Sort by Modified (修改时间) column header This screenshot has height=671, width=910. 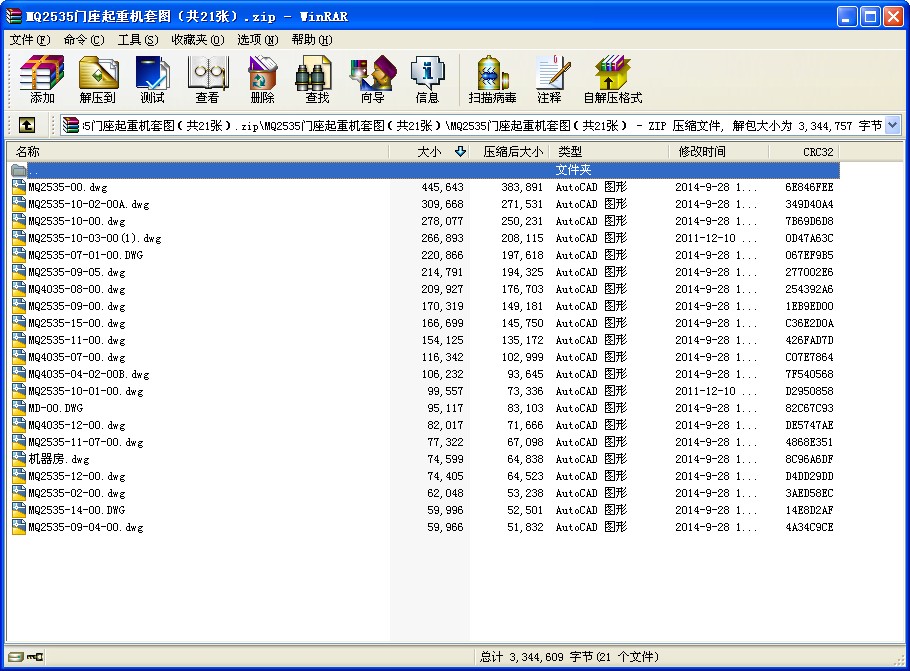click(x=718, y=151)
